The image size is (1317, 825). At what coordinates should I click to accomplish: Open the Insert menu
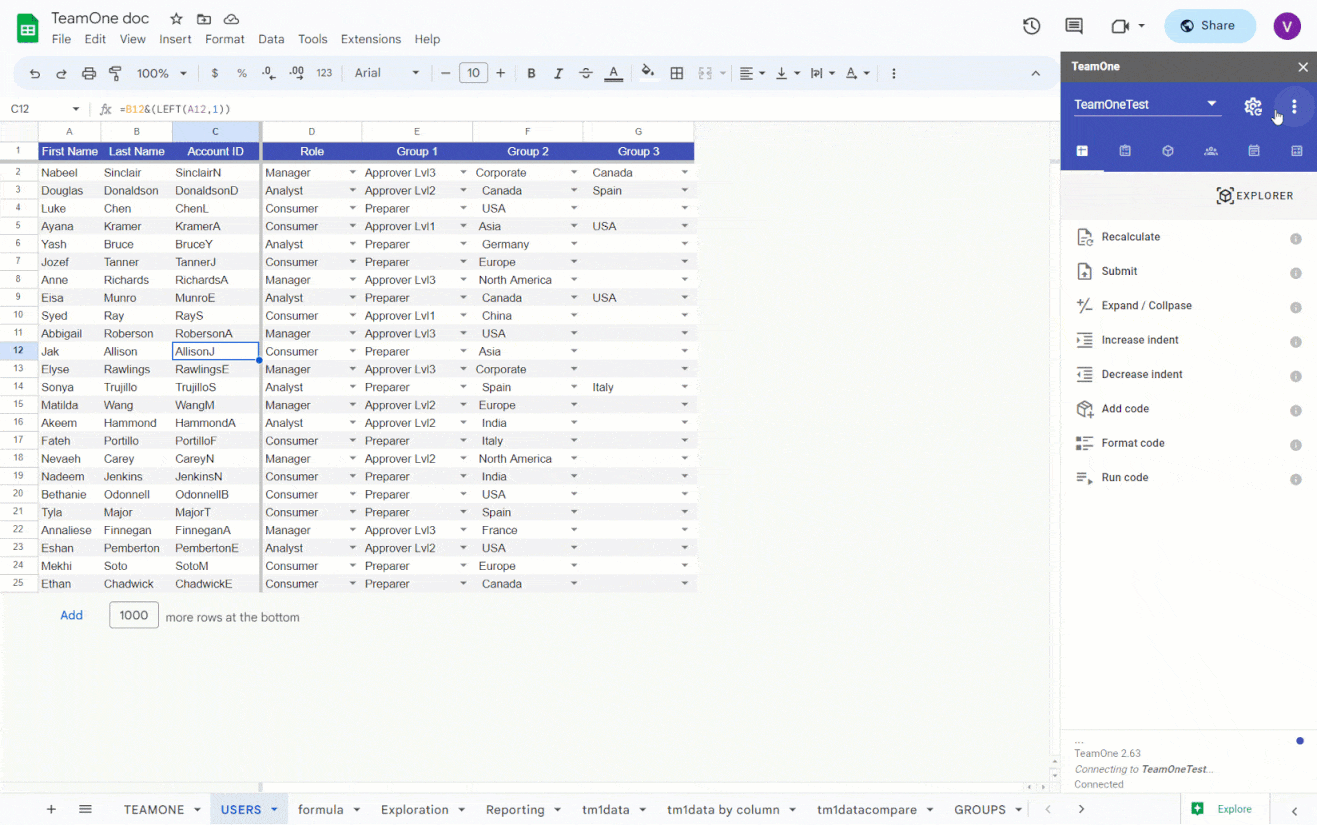pos(175,39)
